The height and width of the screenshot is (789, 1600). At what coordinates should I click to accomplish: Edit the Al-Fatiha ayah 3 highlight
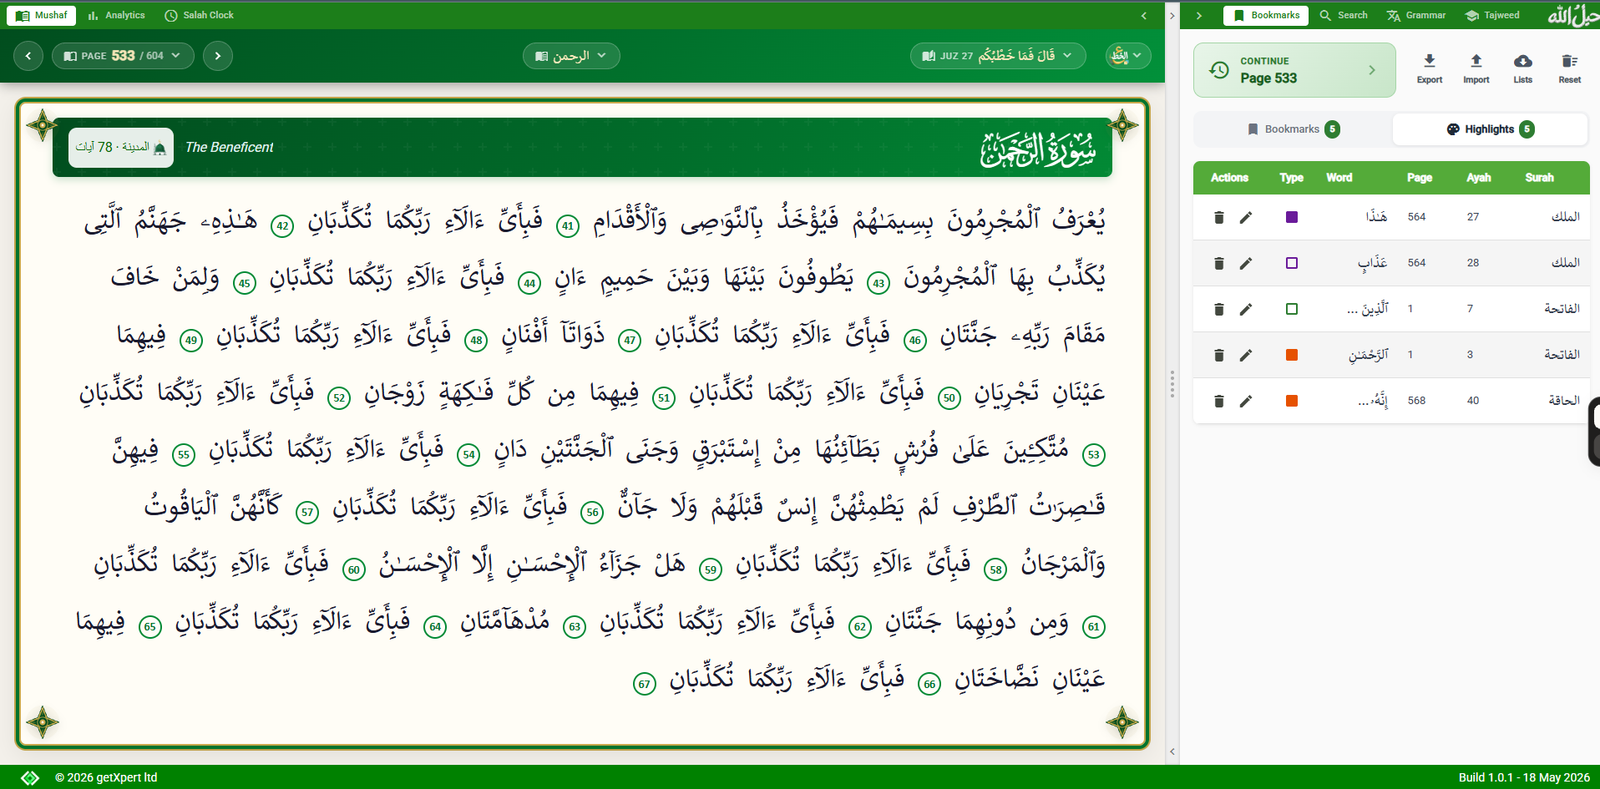pyautogui.click(x=1246, y=355)
